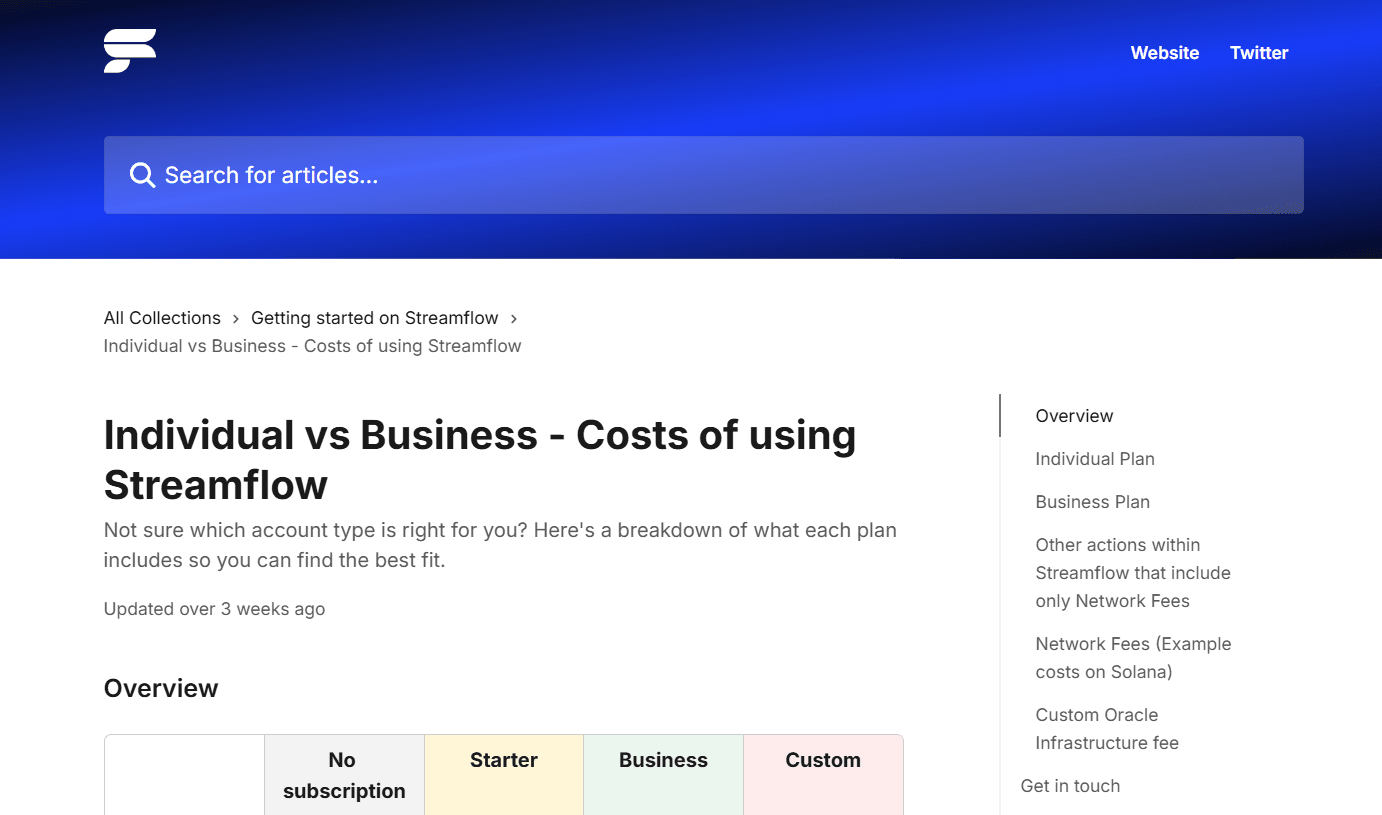The height and width of the screenshot is (815, 1382).
Task: Click the Overview section heading
Action: [x=161, y=688]
